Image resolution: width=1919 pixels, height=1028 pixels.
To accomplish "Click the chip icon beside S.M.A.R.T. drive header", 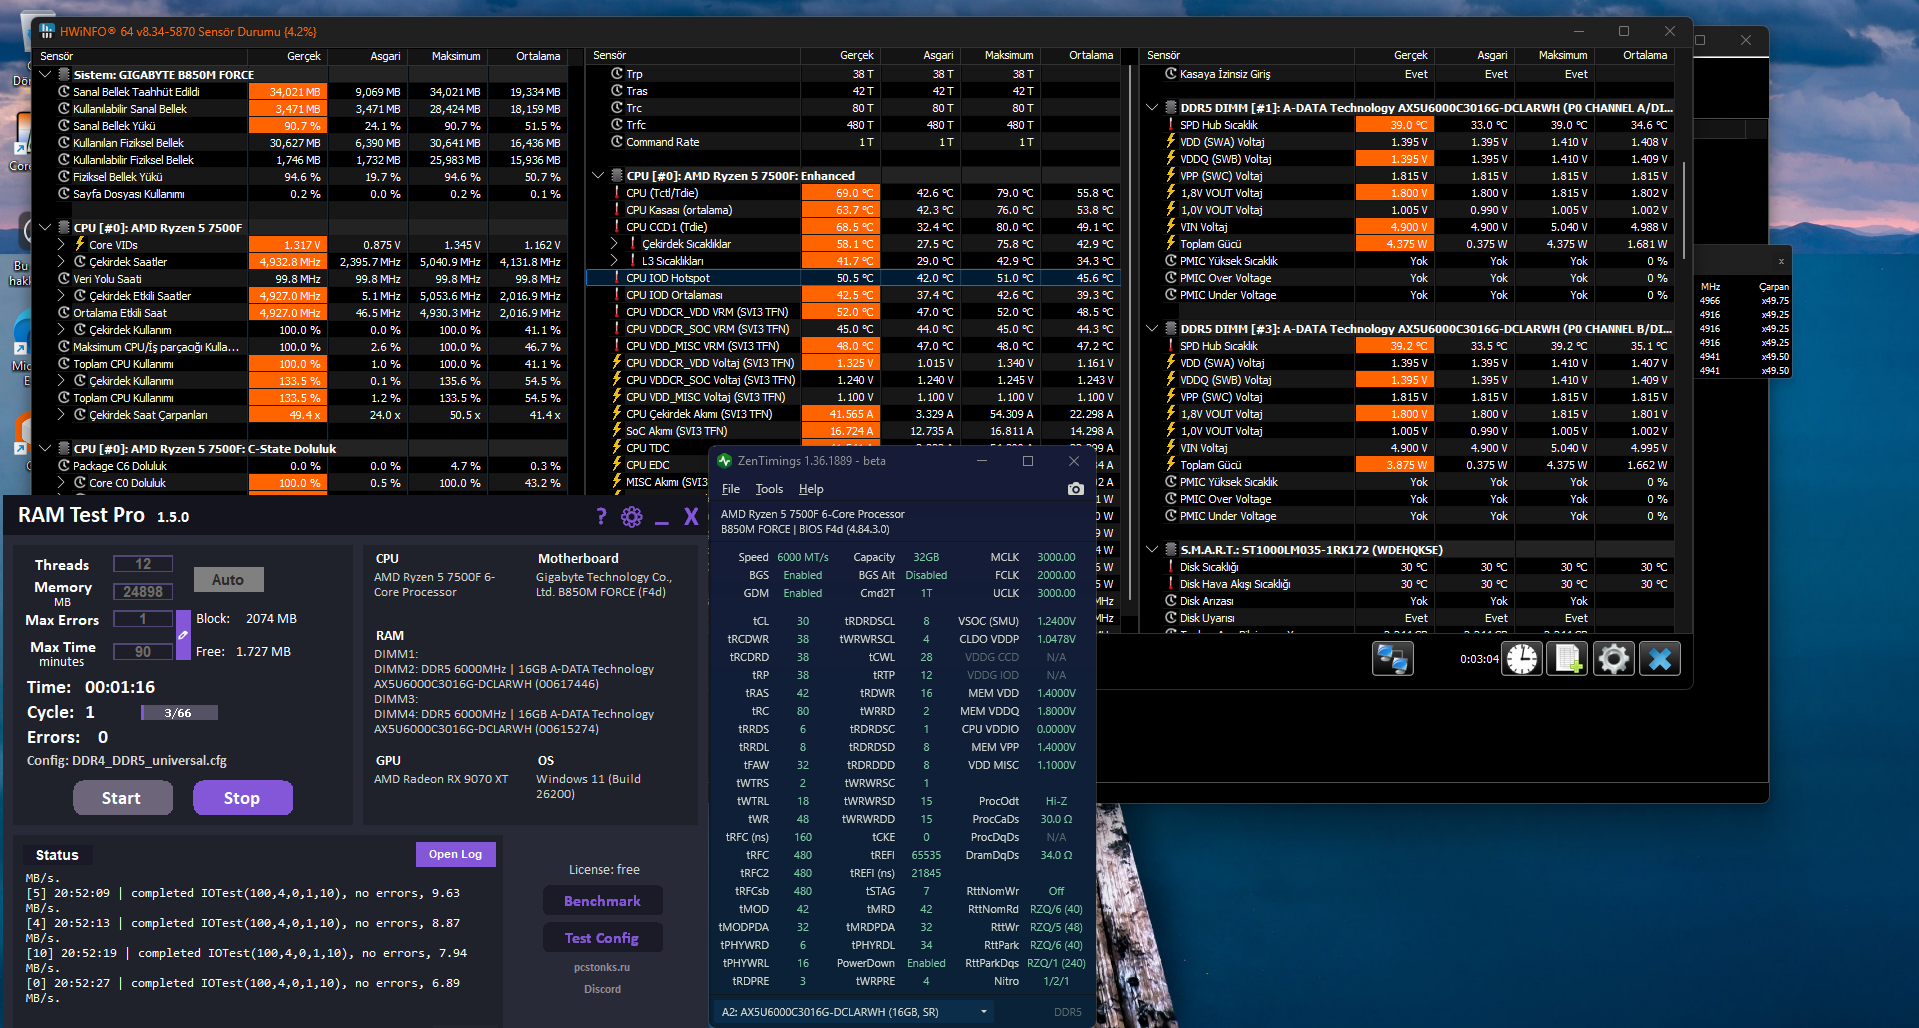I will 1170,549.
